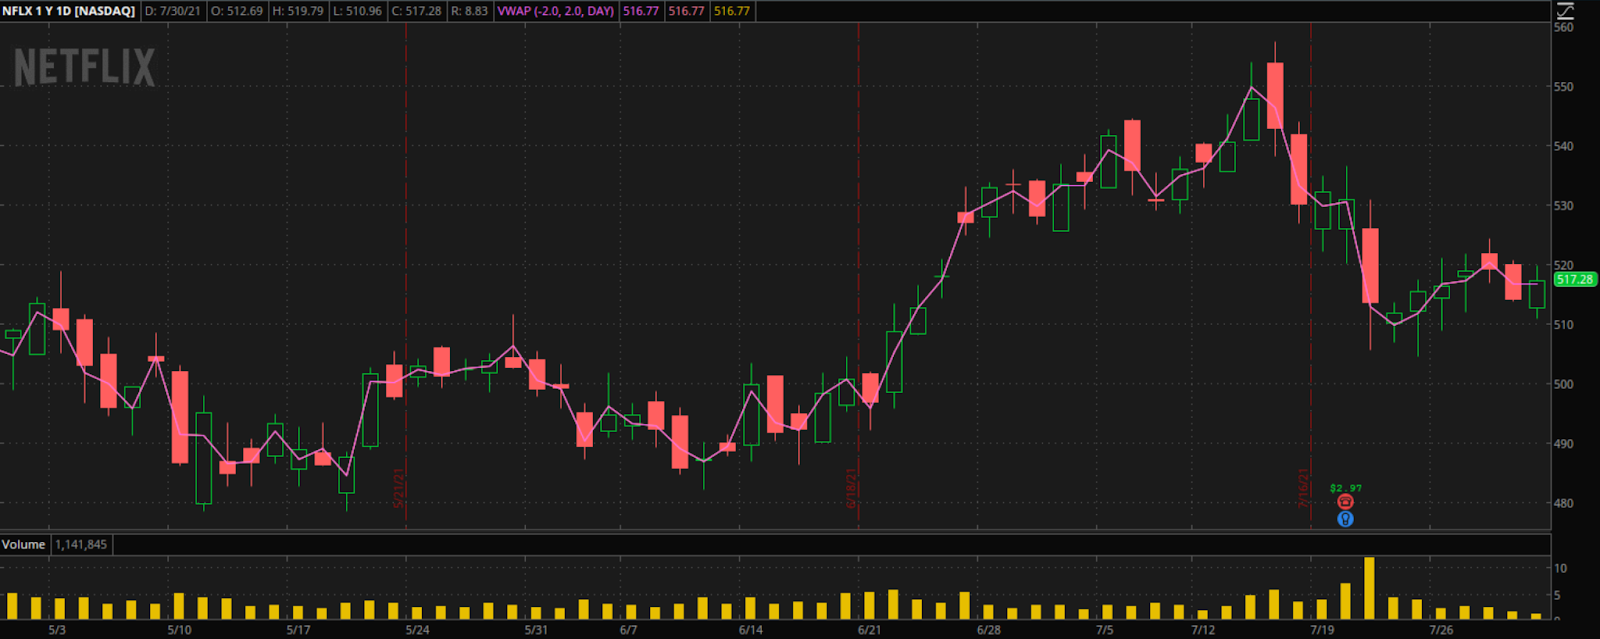Click the 560 price axis label
Screen dimensions: 1600x639
tap(1563, 28)
